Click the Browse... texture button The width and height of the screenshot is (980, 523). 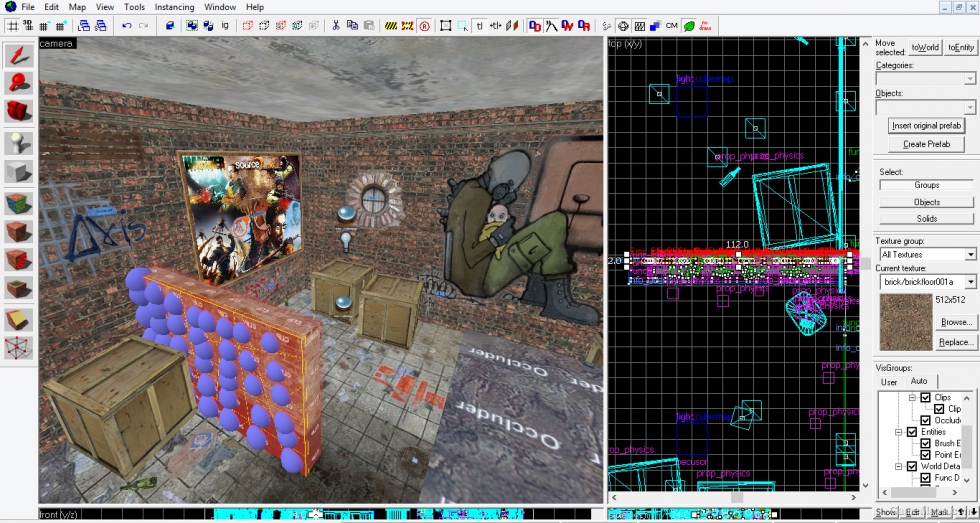[x=956, y=322]
